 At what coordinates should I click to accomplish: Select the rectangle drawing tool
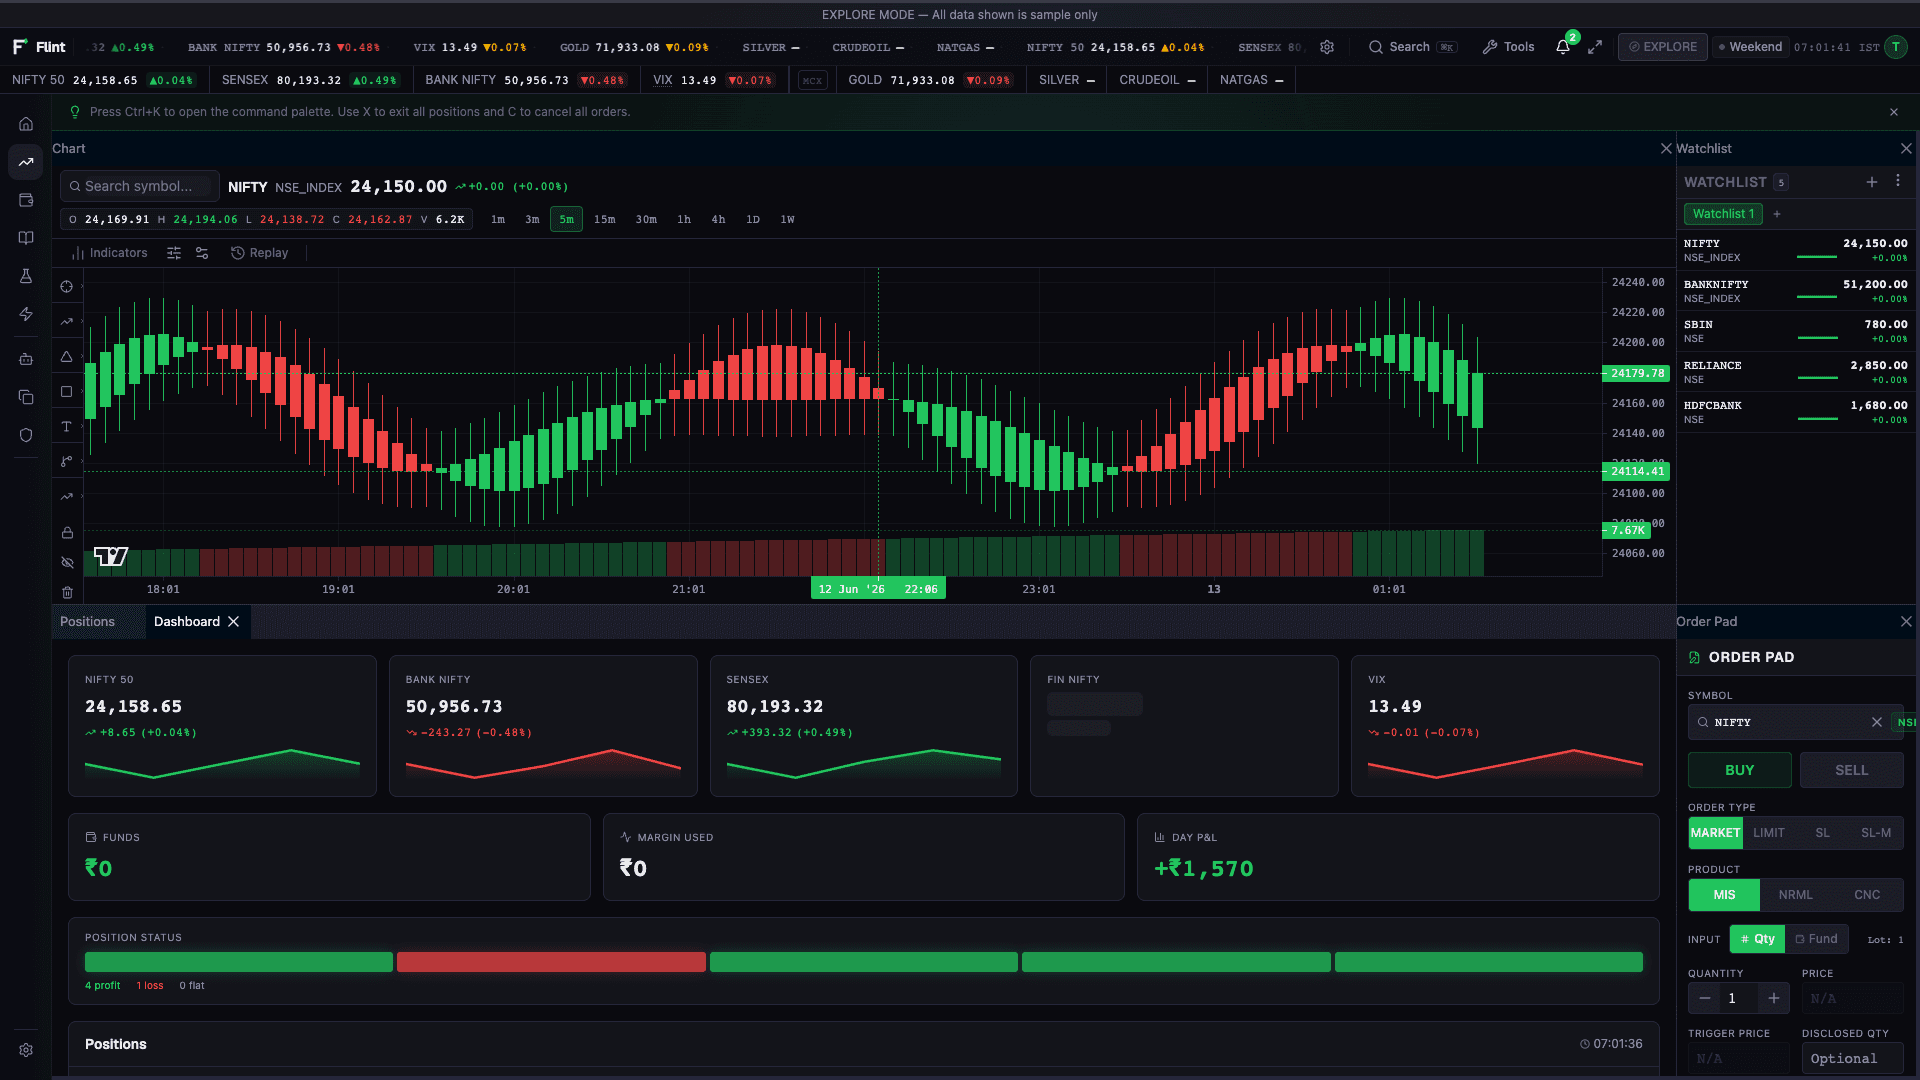point(67,392)
